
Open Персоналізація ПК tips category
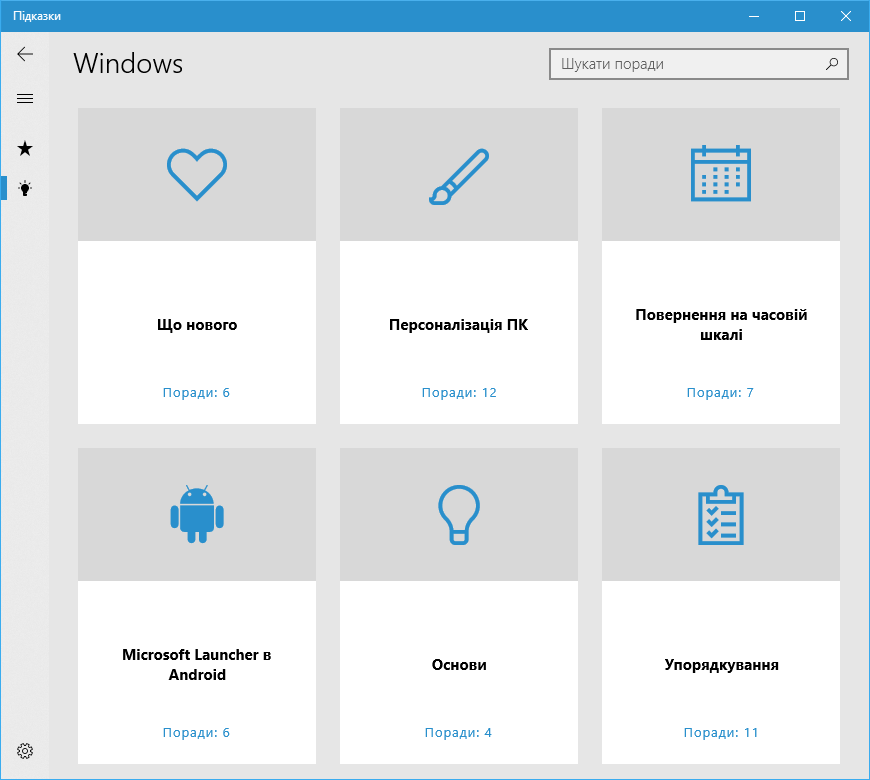point(459,325)
